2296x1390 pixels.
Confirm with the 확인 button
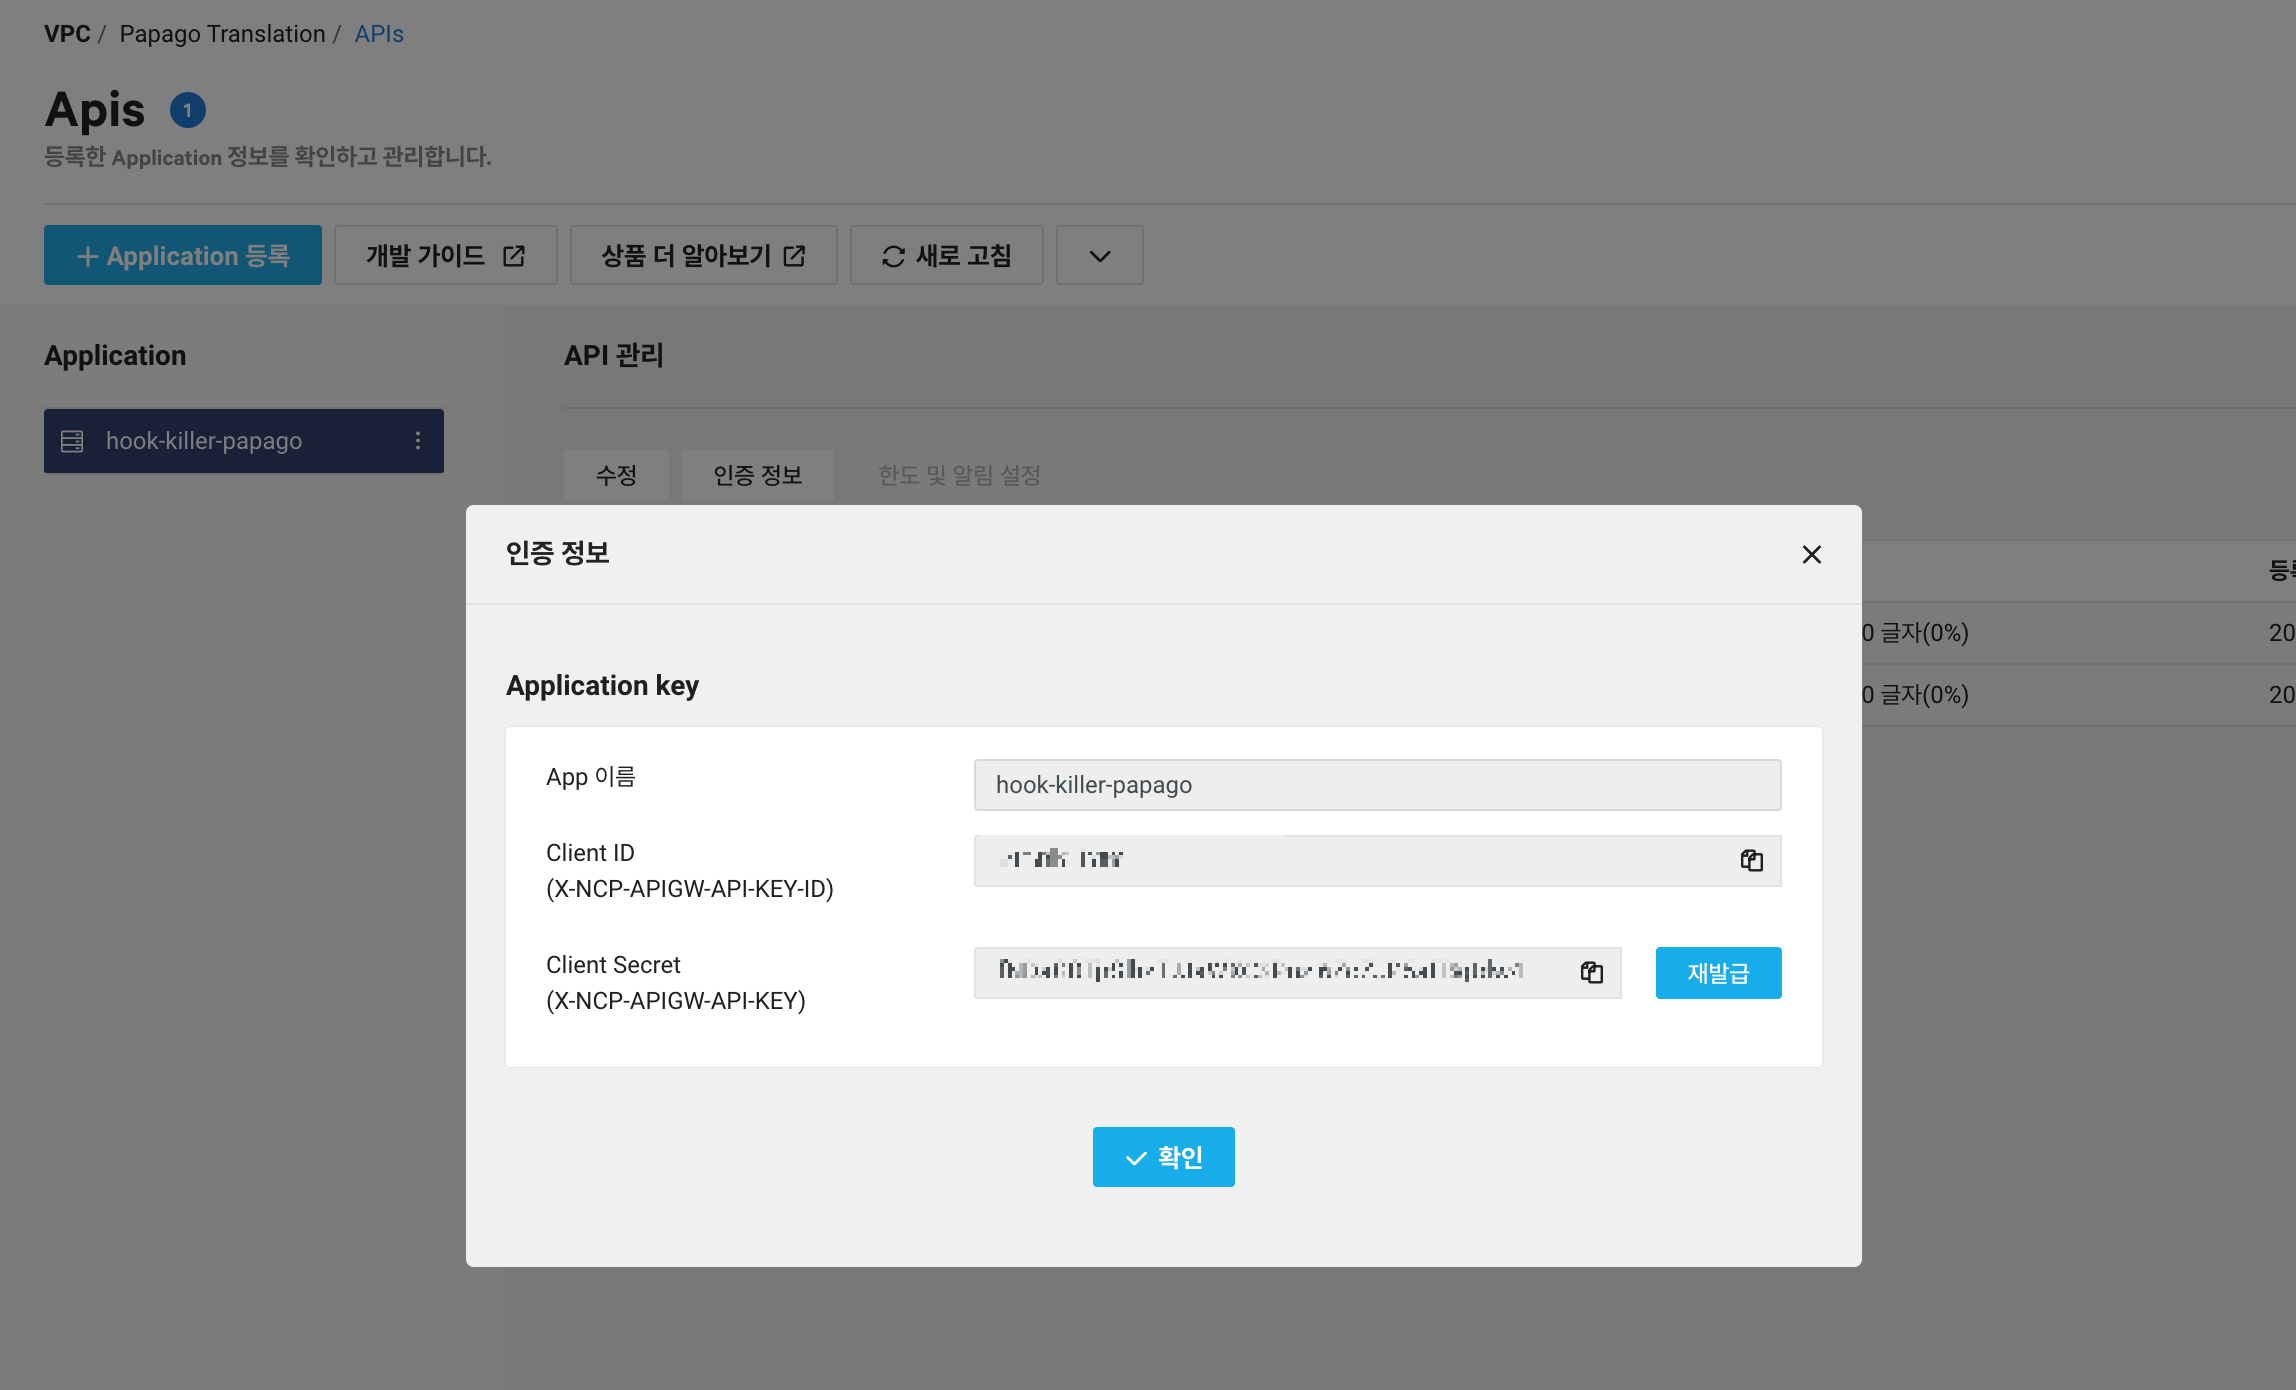[1163, 1157]
